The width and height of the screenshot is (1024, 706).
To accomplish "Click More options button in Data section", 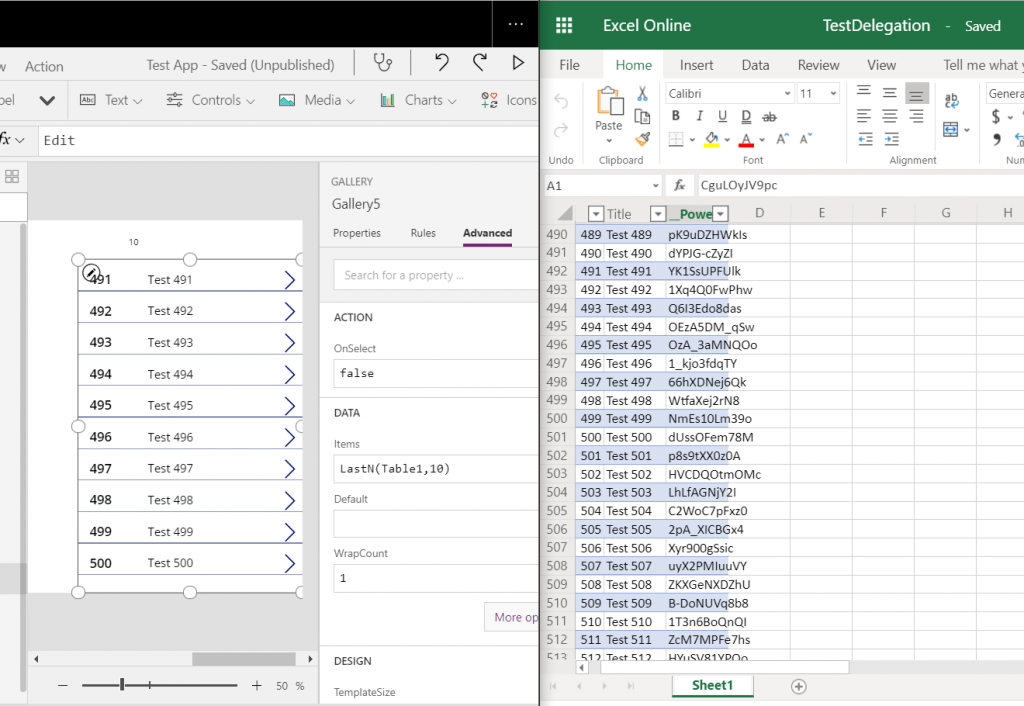I will point(511,617).
